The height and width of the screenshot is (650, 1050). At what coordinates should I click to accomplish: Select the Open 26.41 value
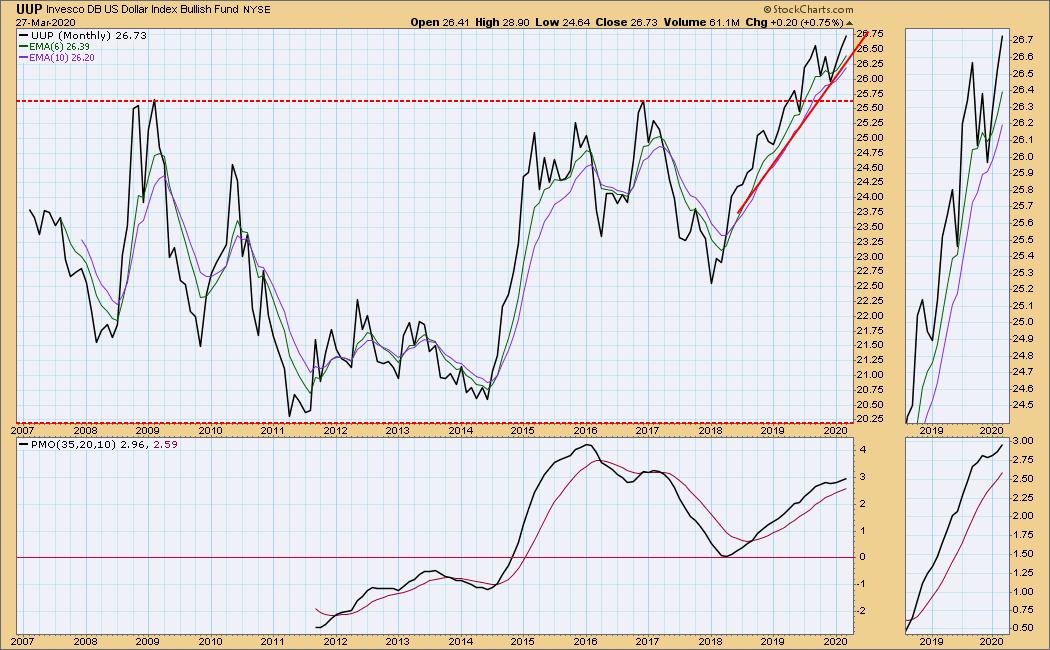439,22
